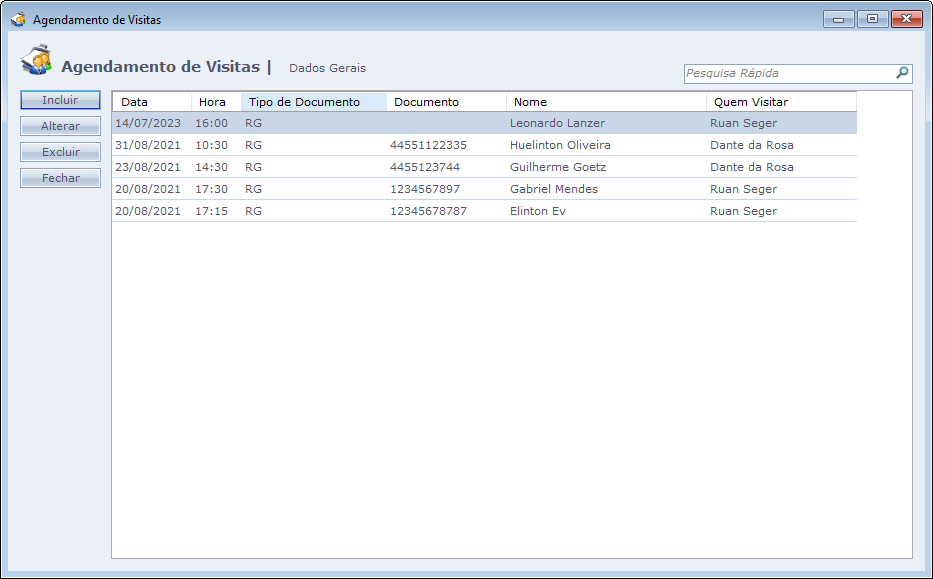
Task: Sort by the Data column header
Action: click(151, 102)
